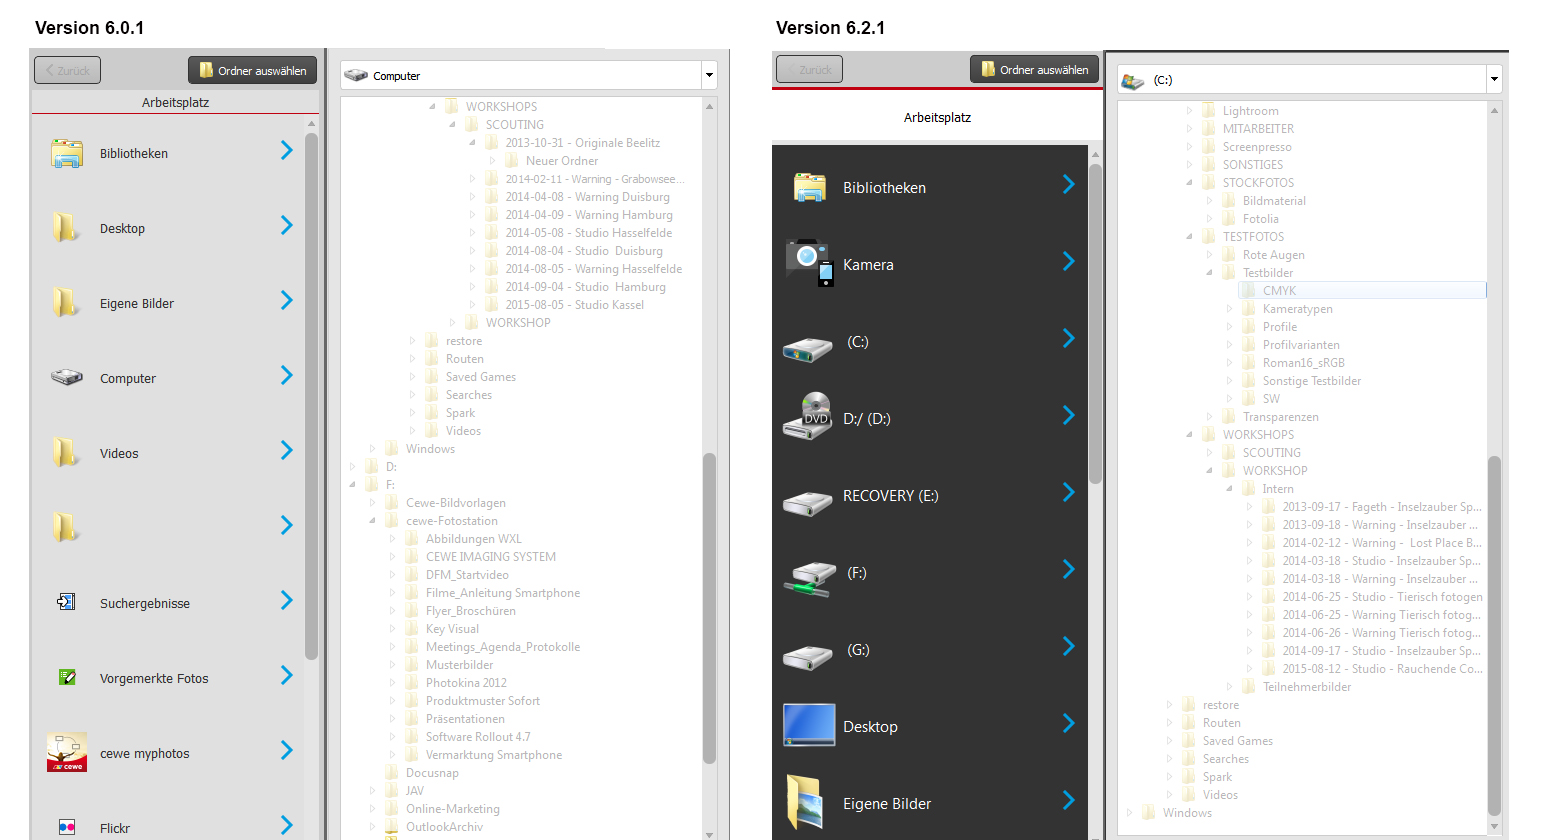The height and width of the screenshot is (840, 1551).
Task: Open the (C:) drive dropdown arrow
Action: click(x=1493, y=80)
